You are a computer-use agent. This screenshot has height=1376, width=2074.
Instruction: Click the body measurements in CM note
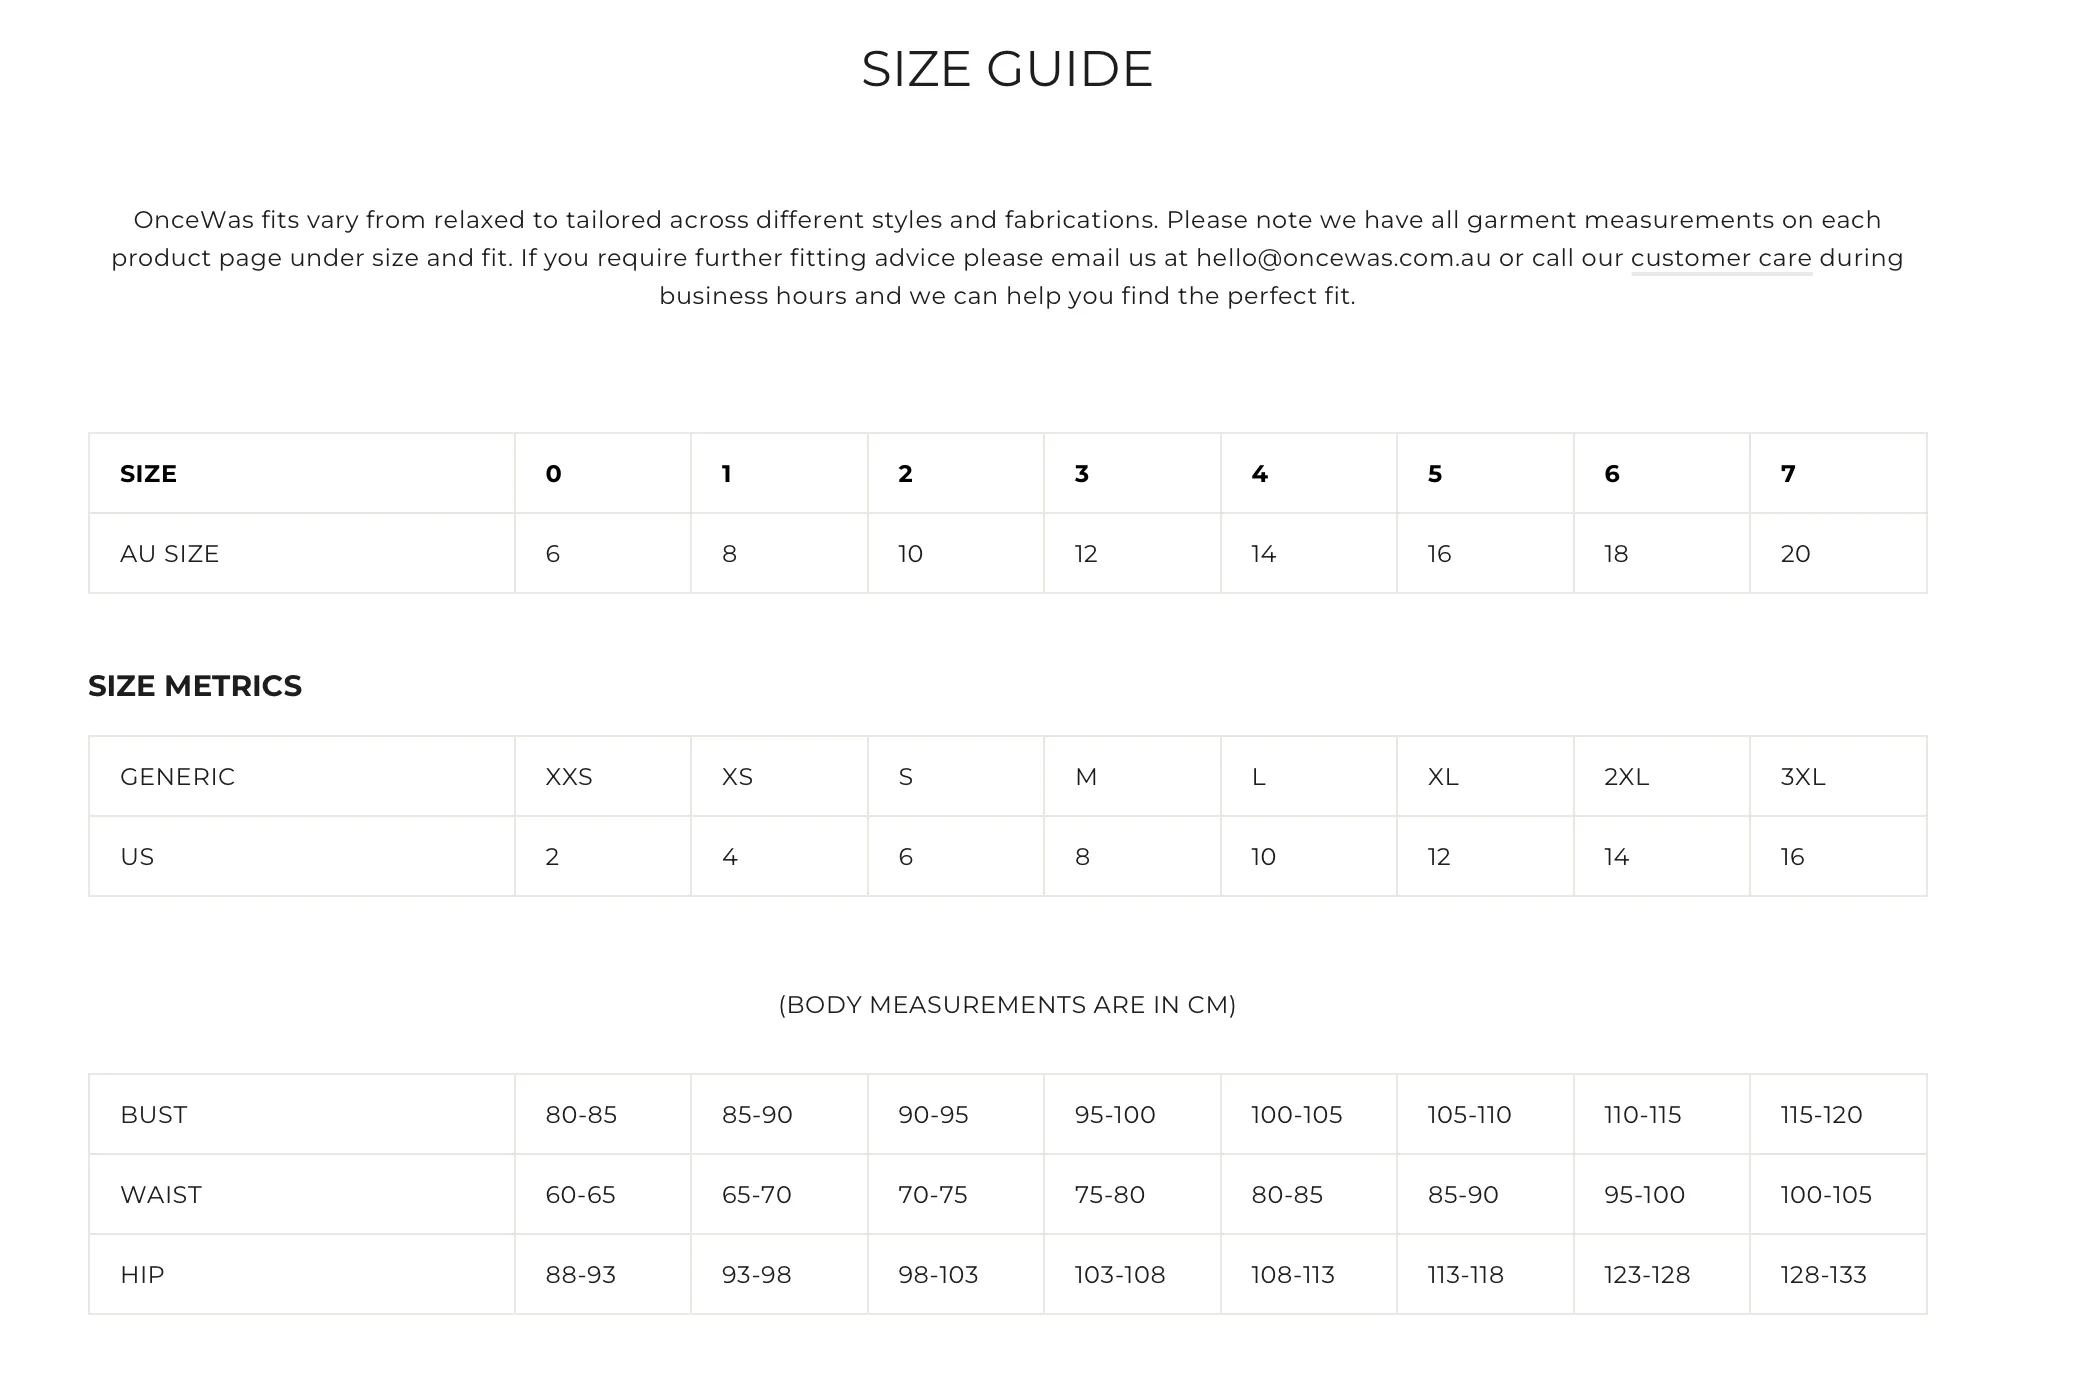tap(1007, 1004)
